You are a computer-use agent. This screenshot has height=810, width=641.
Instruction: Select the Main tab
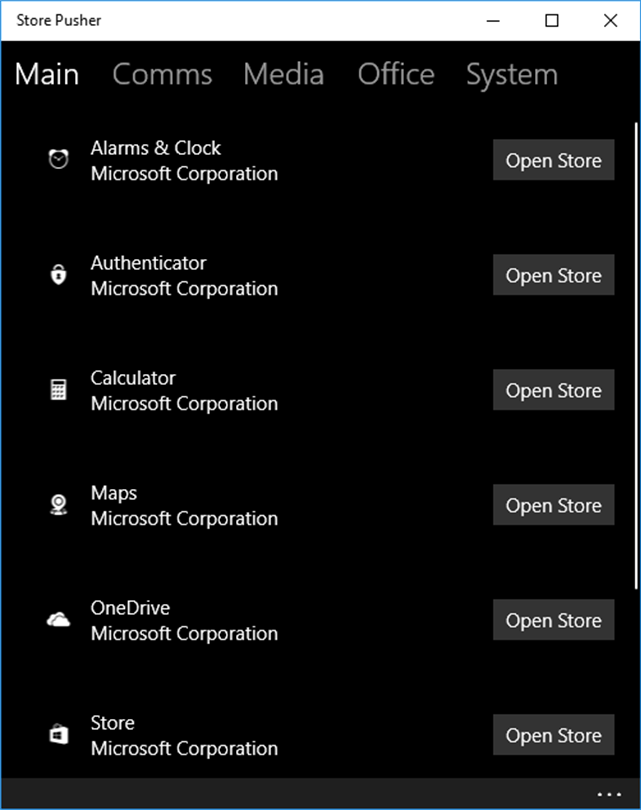[47, 75]
